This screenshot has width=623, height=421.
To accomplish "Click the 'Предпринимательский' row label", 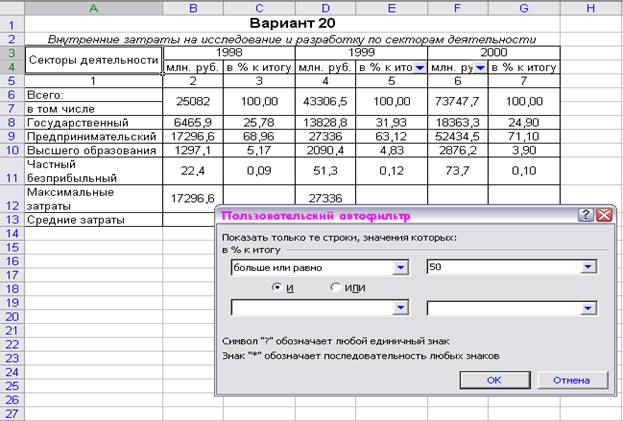I will 93,137.
